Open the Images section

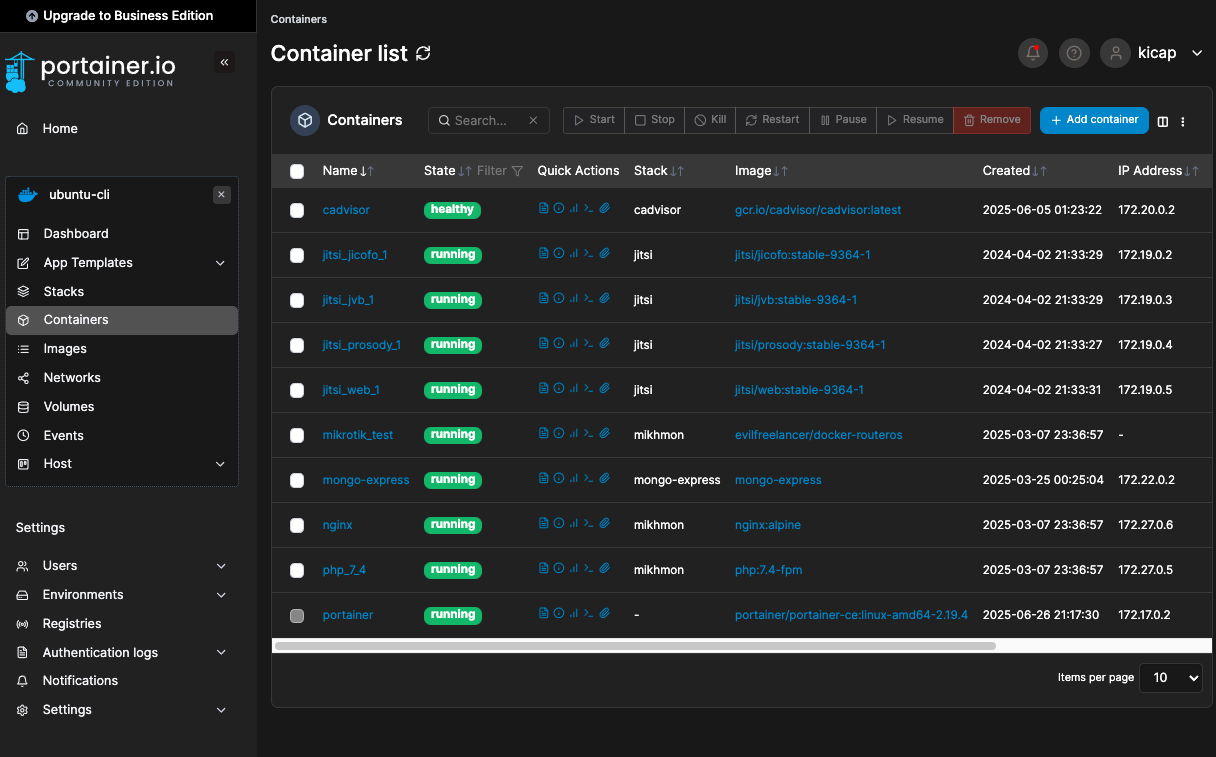[65, 349]
